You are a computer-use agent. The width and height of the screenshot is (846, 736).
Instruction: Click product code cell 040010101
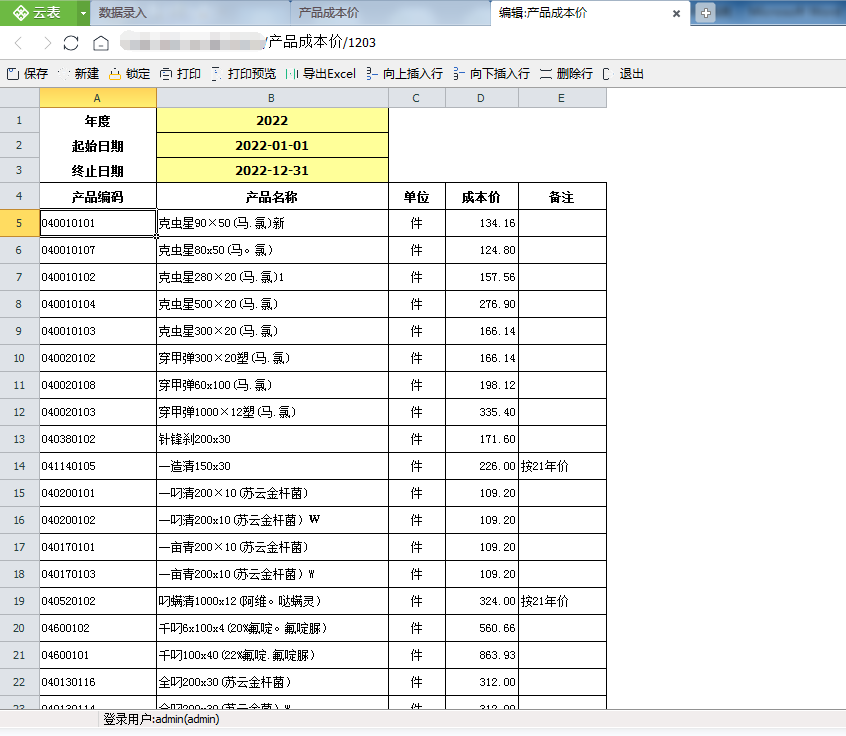[98, 223]
